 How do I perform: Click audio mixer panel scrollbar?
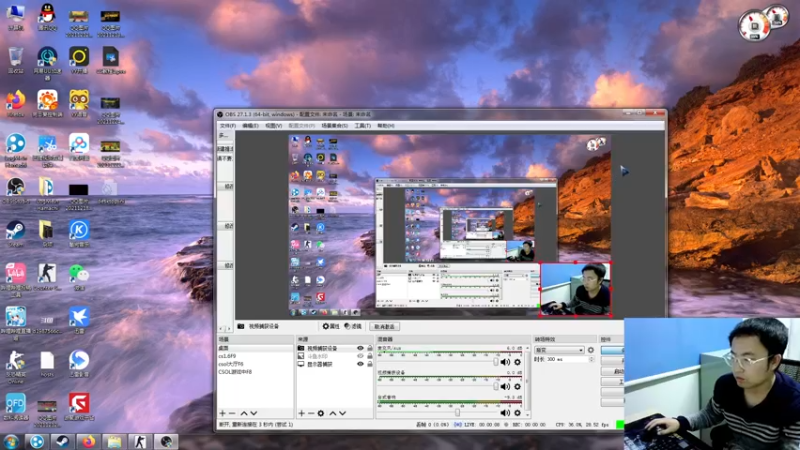(x=528, y=381)
